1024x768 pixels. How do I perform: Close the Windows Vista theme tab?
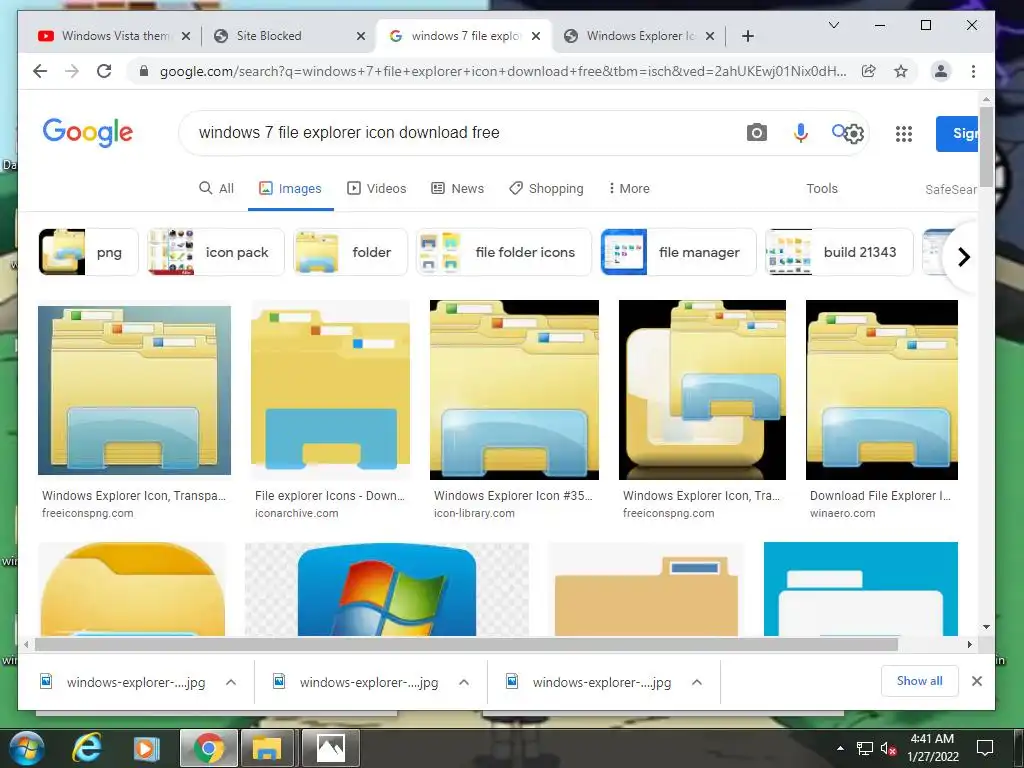point(186,37)
